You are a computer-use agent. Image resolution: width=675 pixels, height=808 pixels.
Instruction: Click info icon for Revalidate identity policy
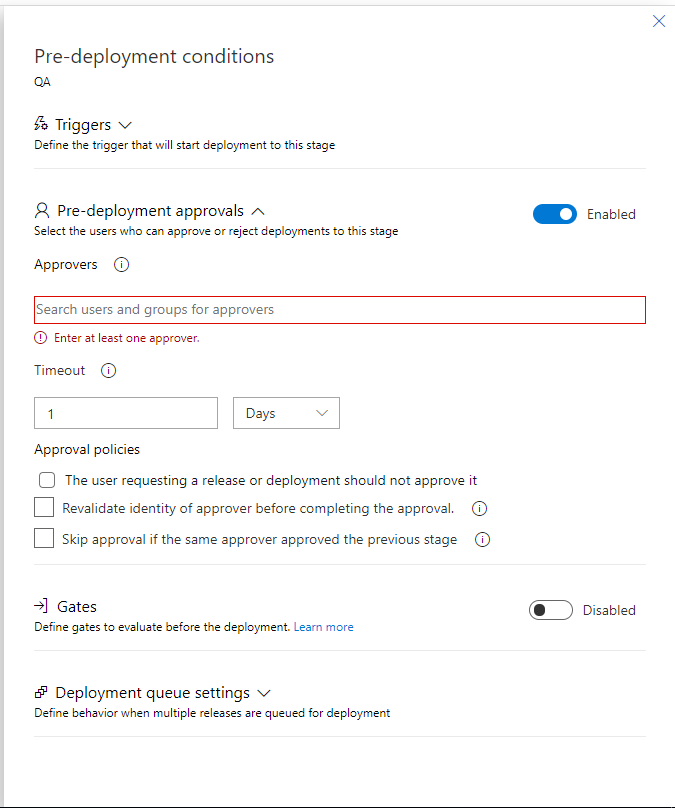[479, 508]
